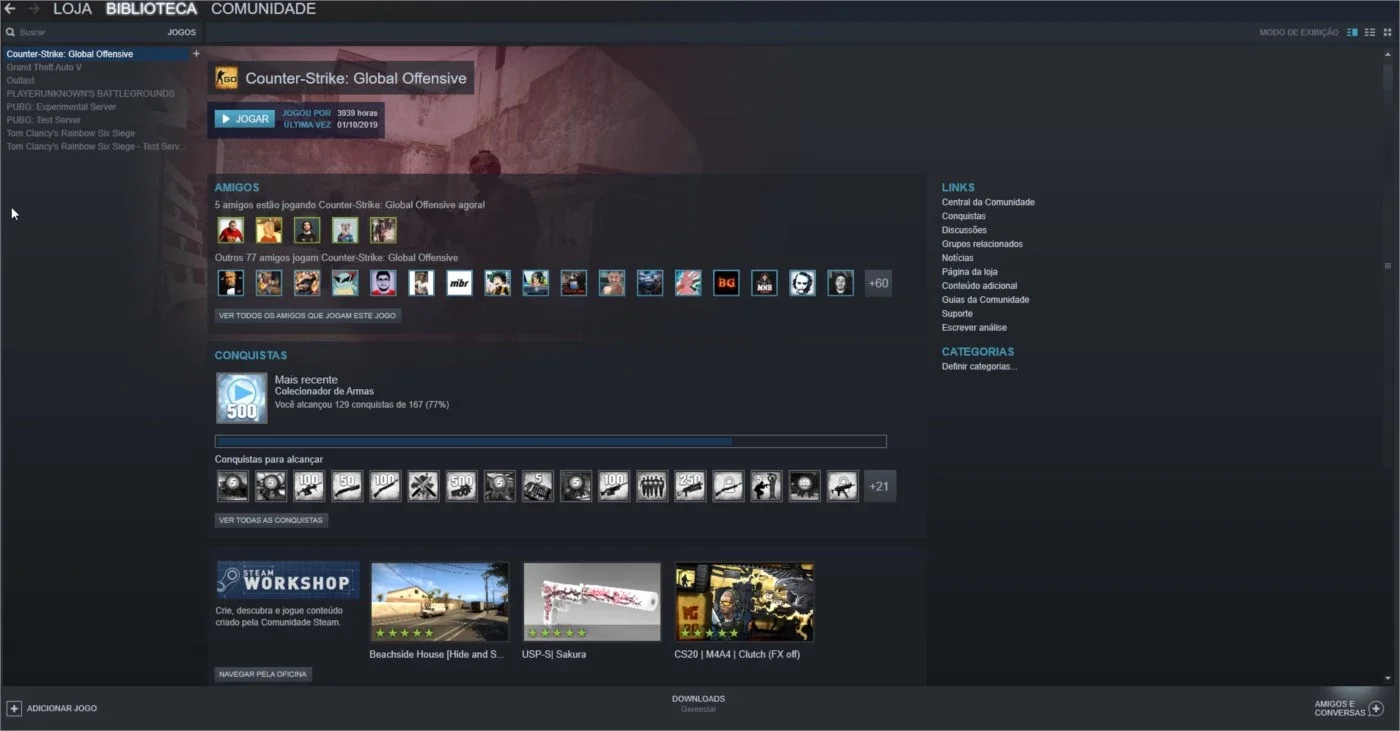Open the mibr friend avatar
This screenshot has width=1400, height=731.
pyautogui.click(x=459, y=283)
